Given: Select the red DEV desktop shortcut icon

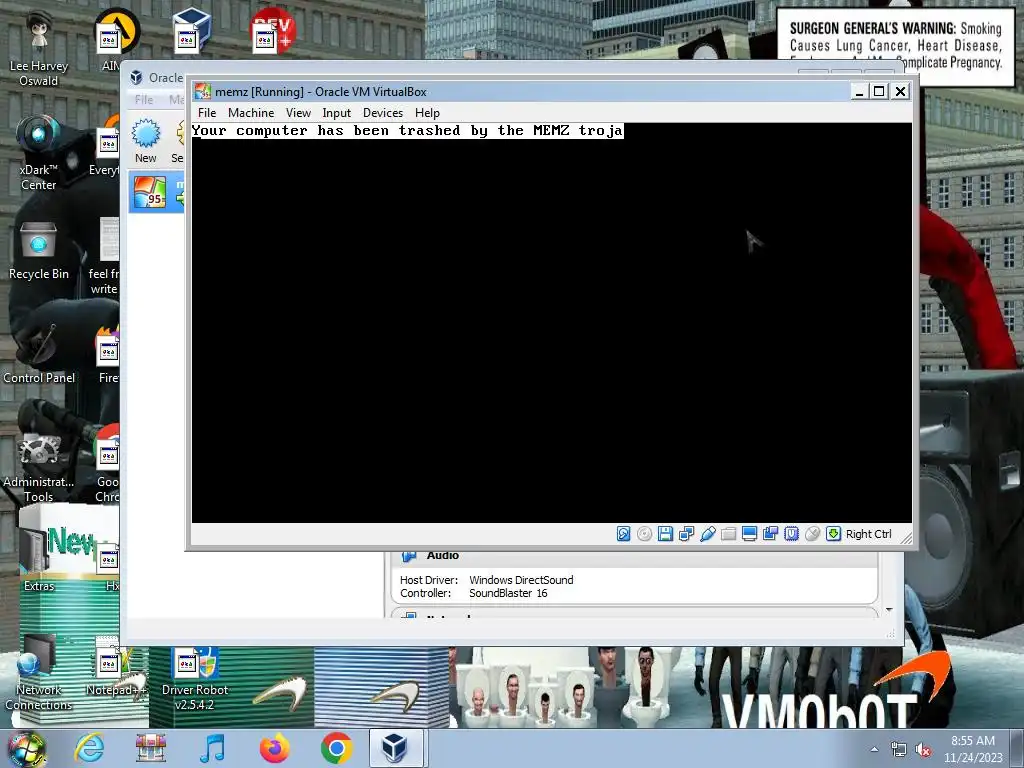Looking at the screenshot, I should click(273, 31).
